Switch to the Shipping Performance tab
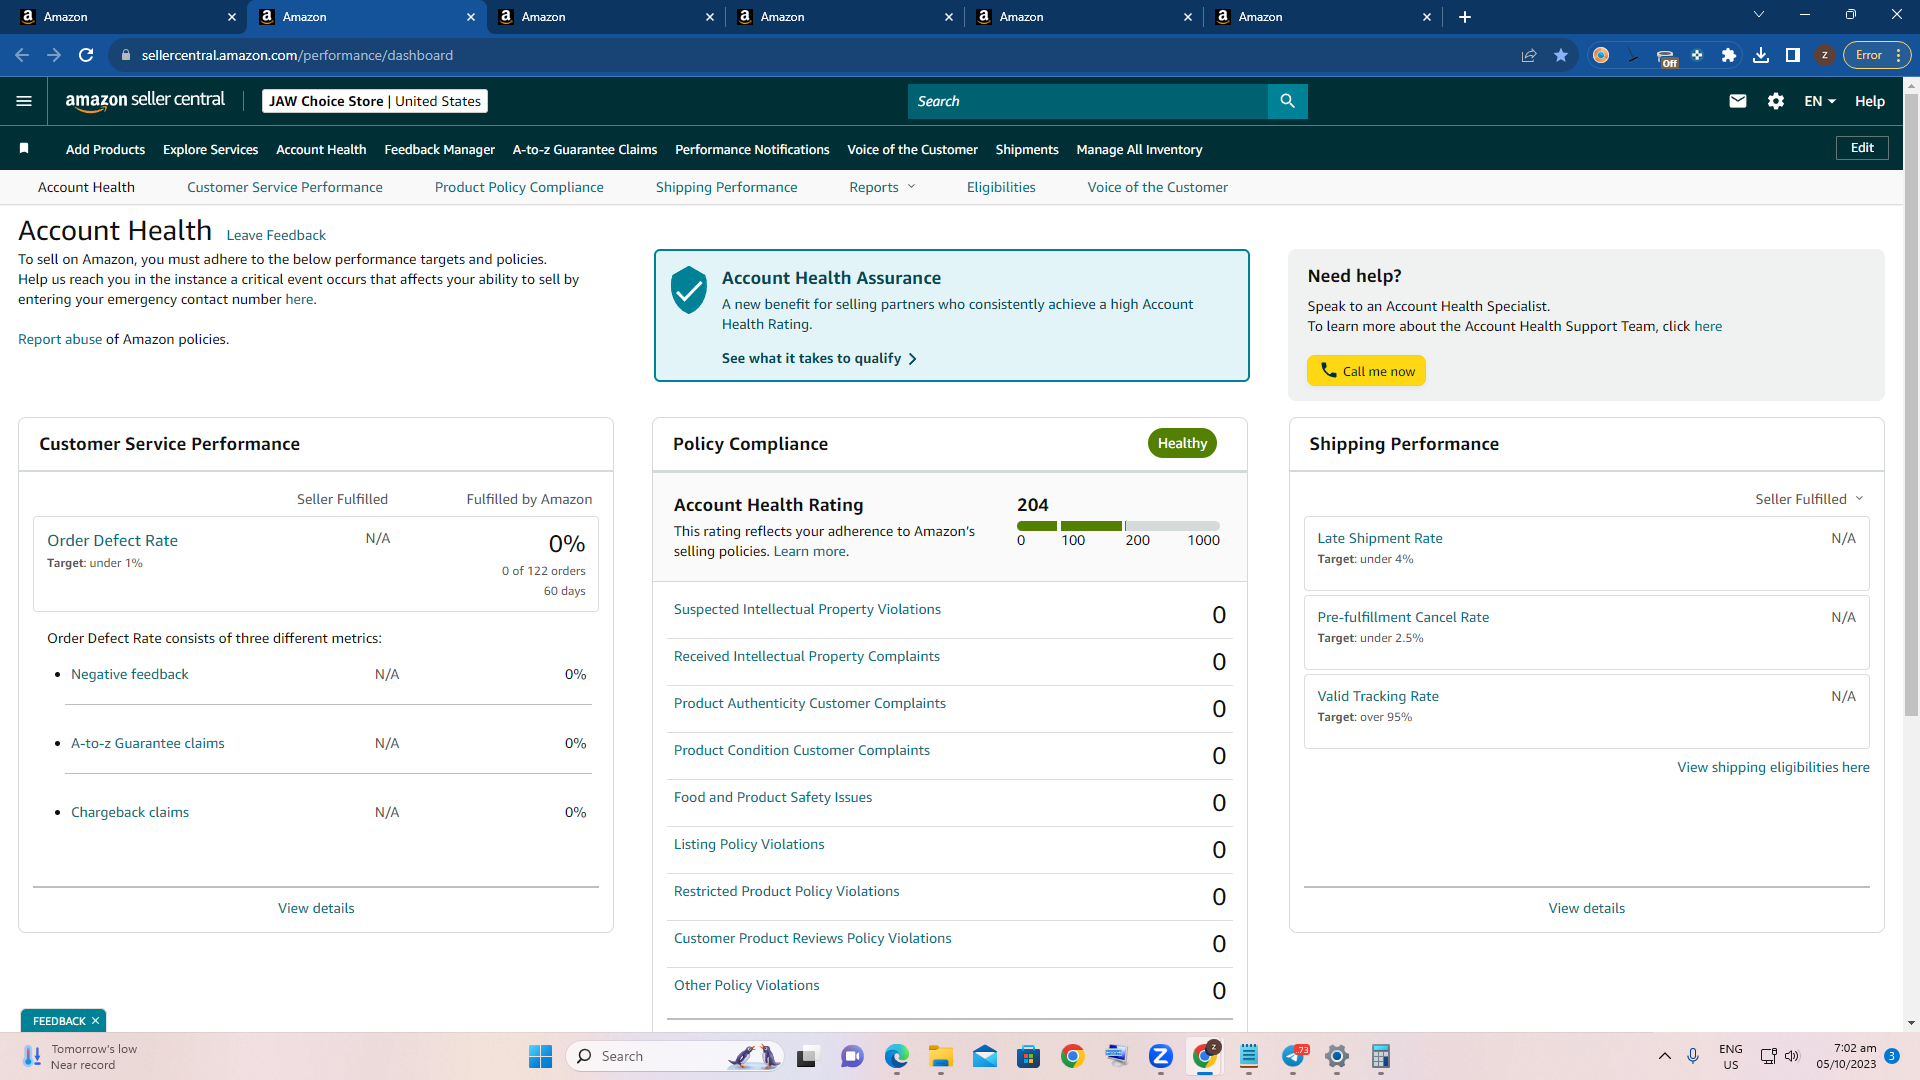The width and height of the screenshot is (1920, 1080). [726, 187]
